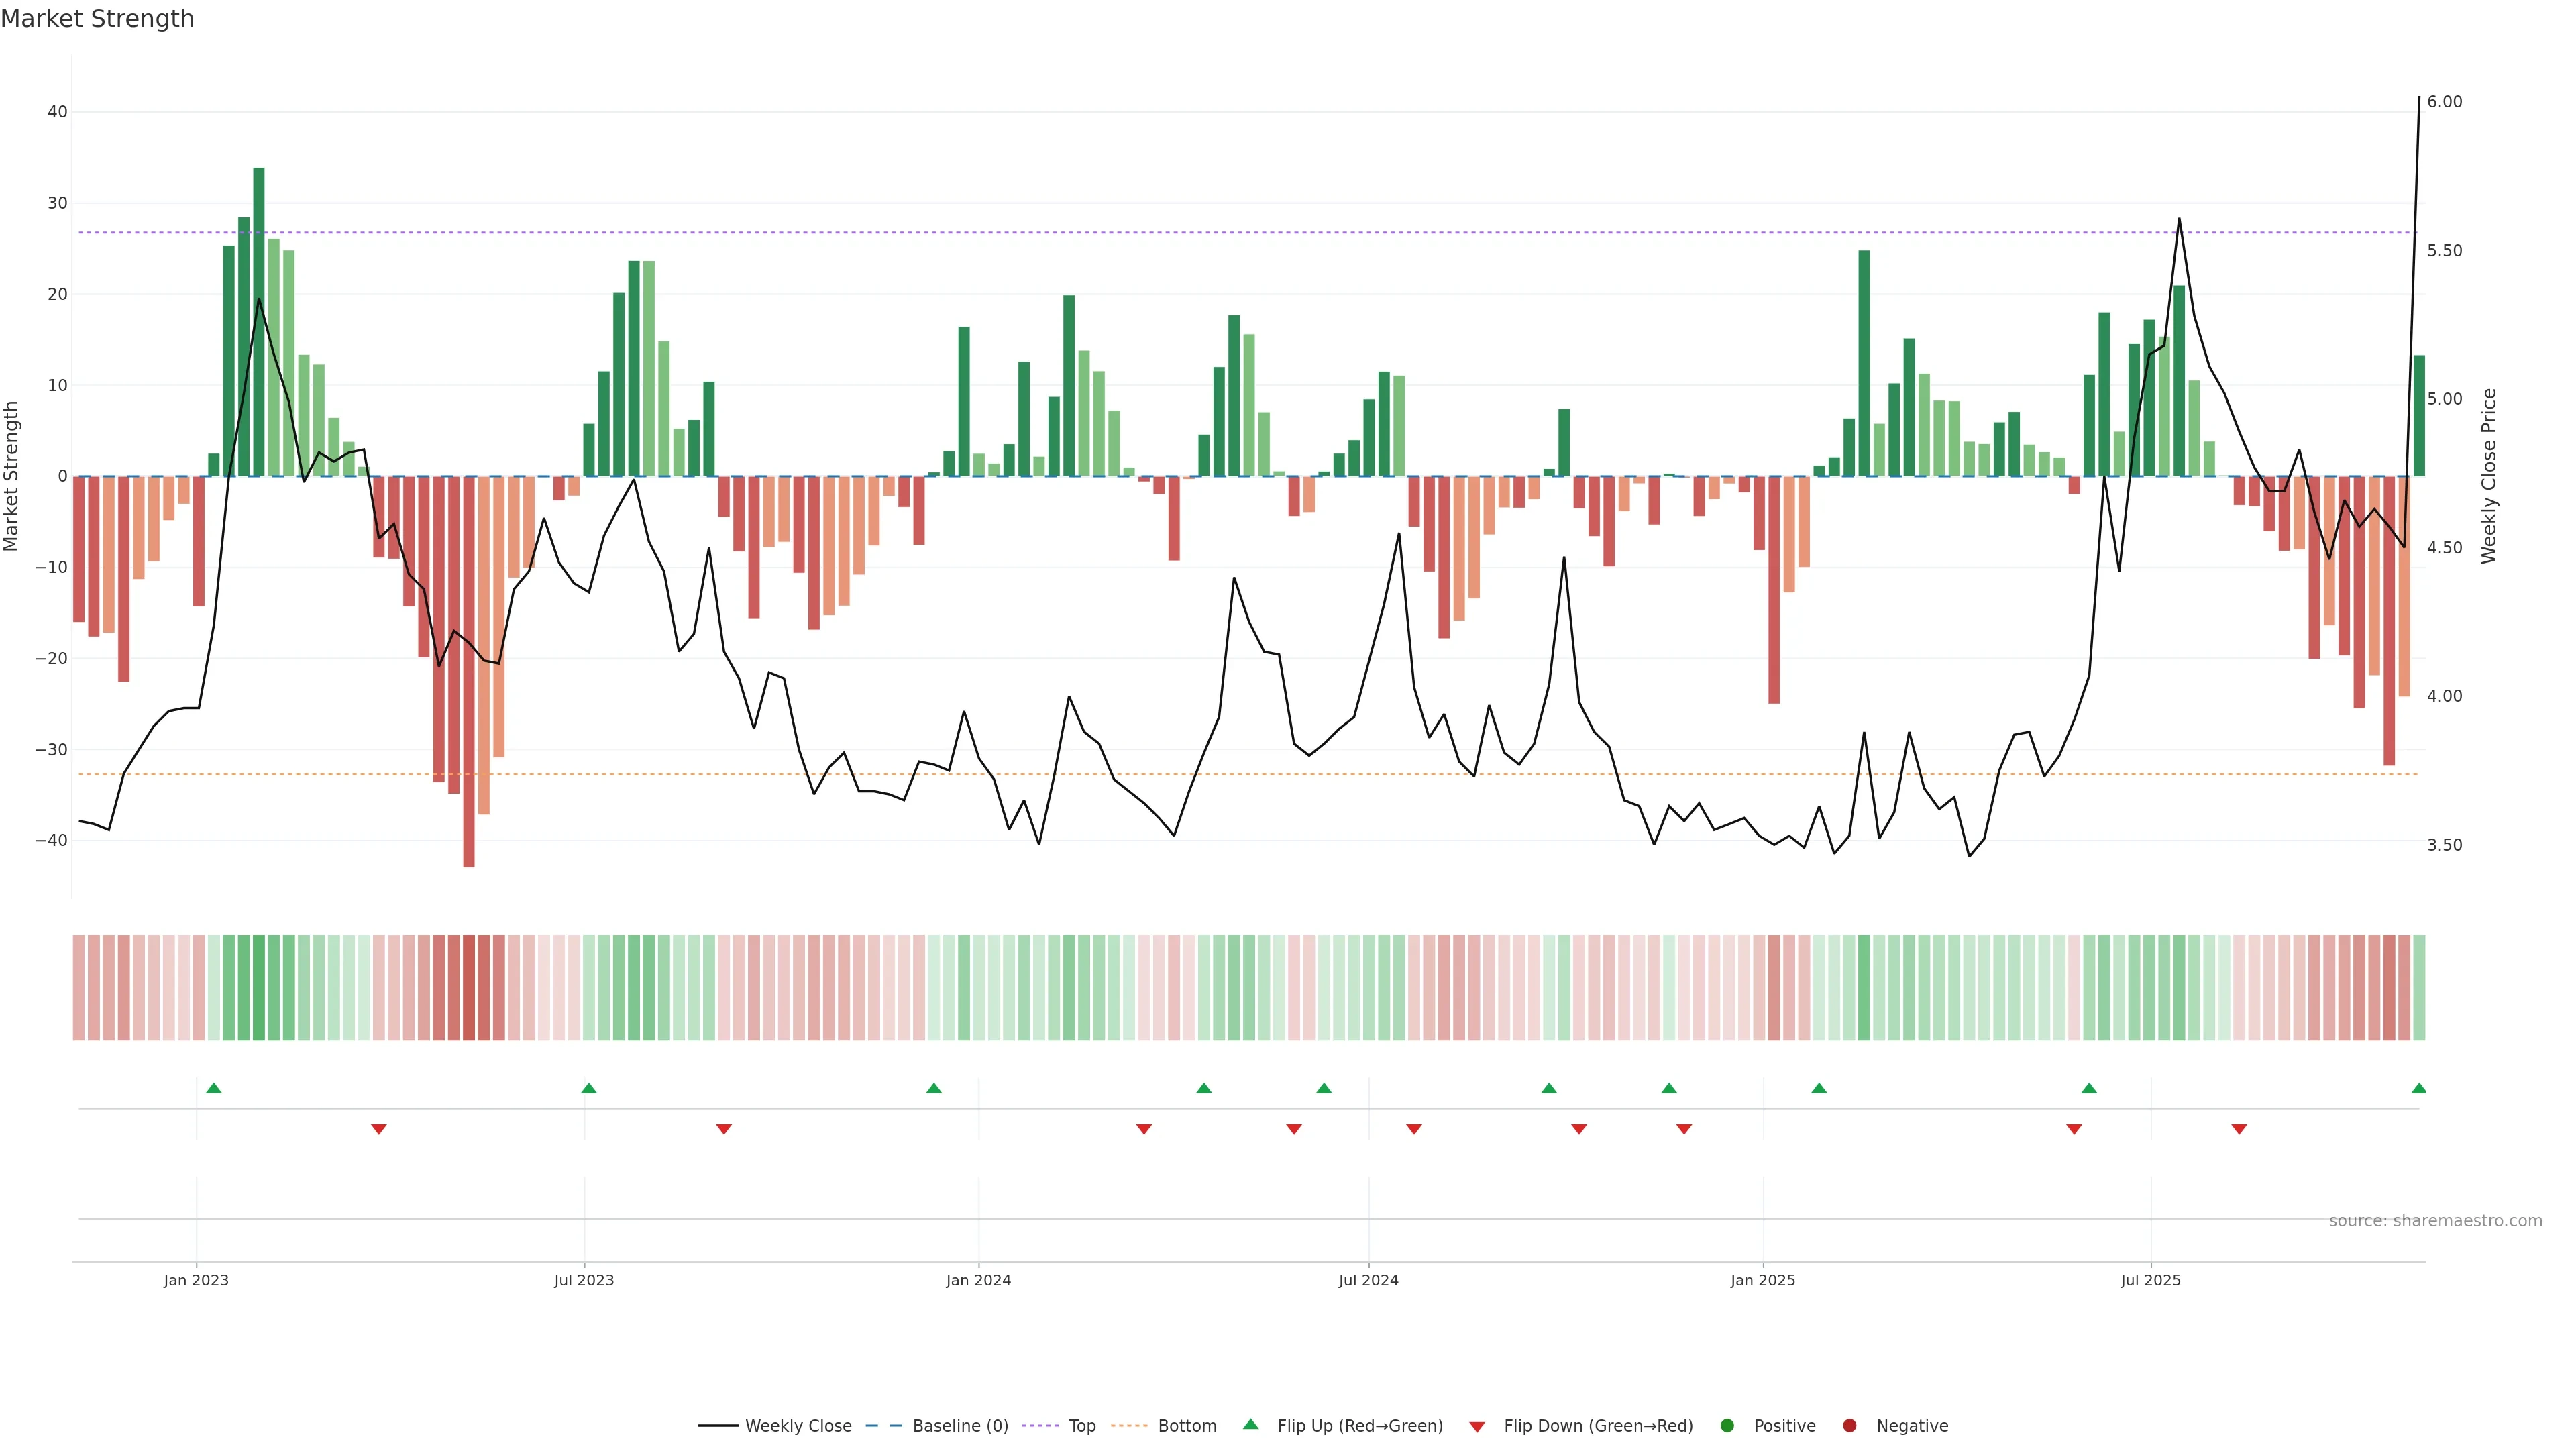Click the flip-up triangle at Jul 2023
2576x1449 pixels.
[x=589, y=1088]
